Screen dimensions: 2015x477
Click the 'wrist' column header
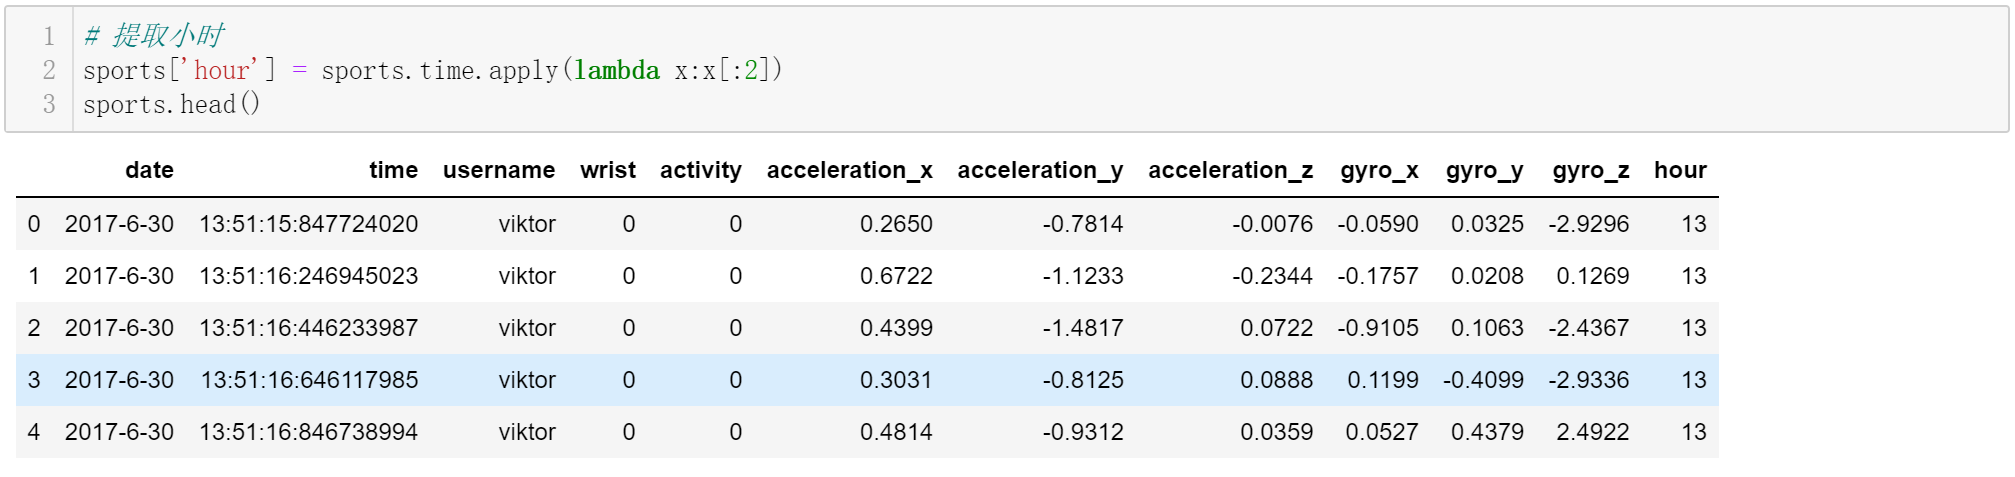(608, 170)
